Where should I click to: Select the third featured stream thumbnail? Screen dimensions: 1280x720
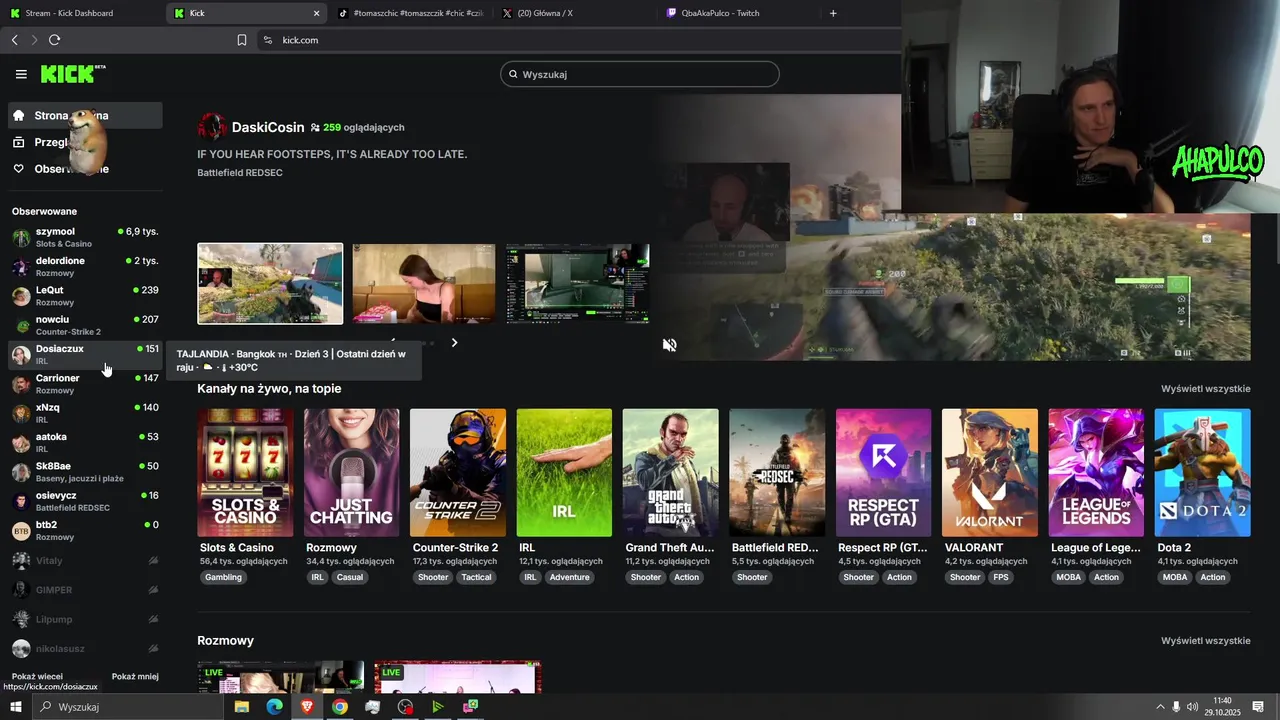click(577, 284)
